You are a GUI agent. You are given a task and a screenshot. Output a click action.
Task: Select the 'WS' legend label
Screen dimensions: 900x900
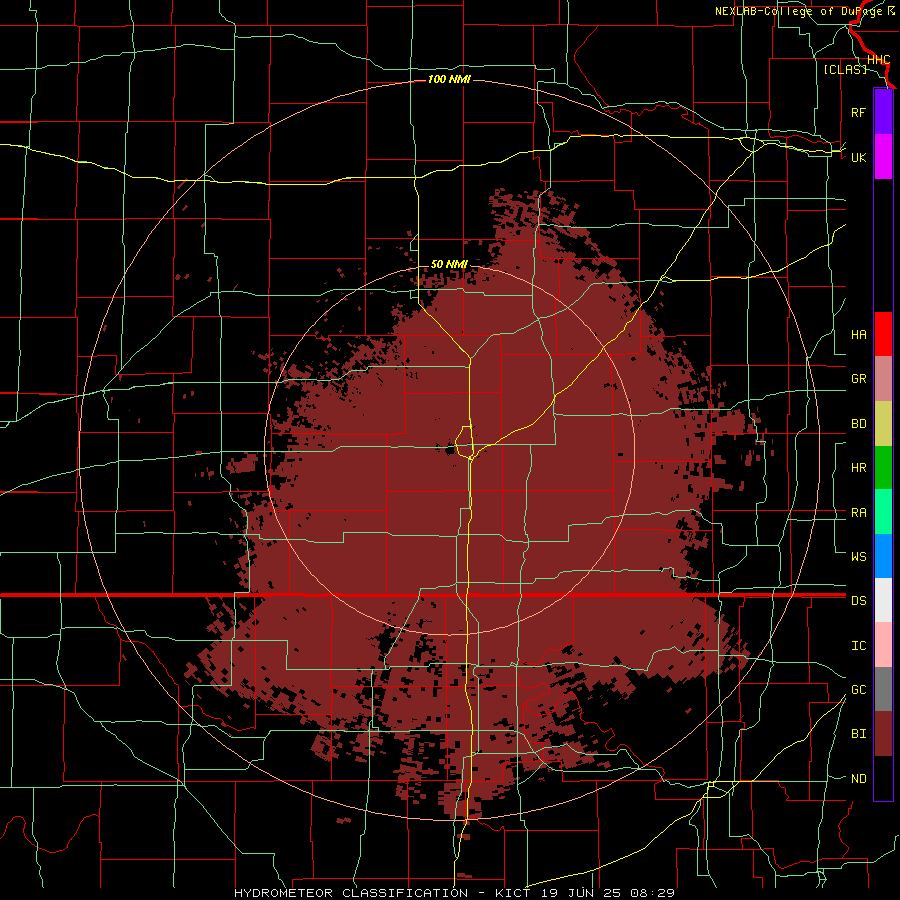[858, 556]
